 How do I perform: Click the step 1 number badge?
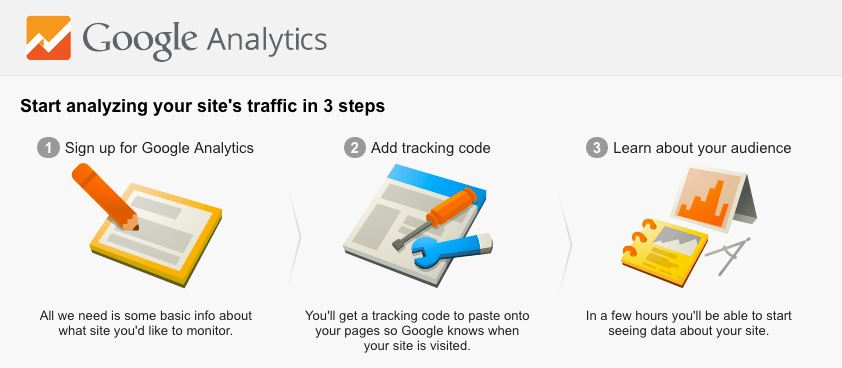coord(48,148)
